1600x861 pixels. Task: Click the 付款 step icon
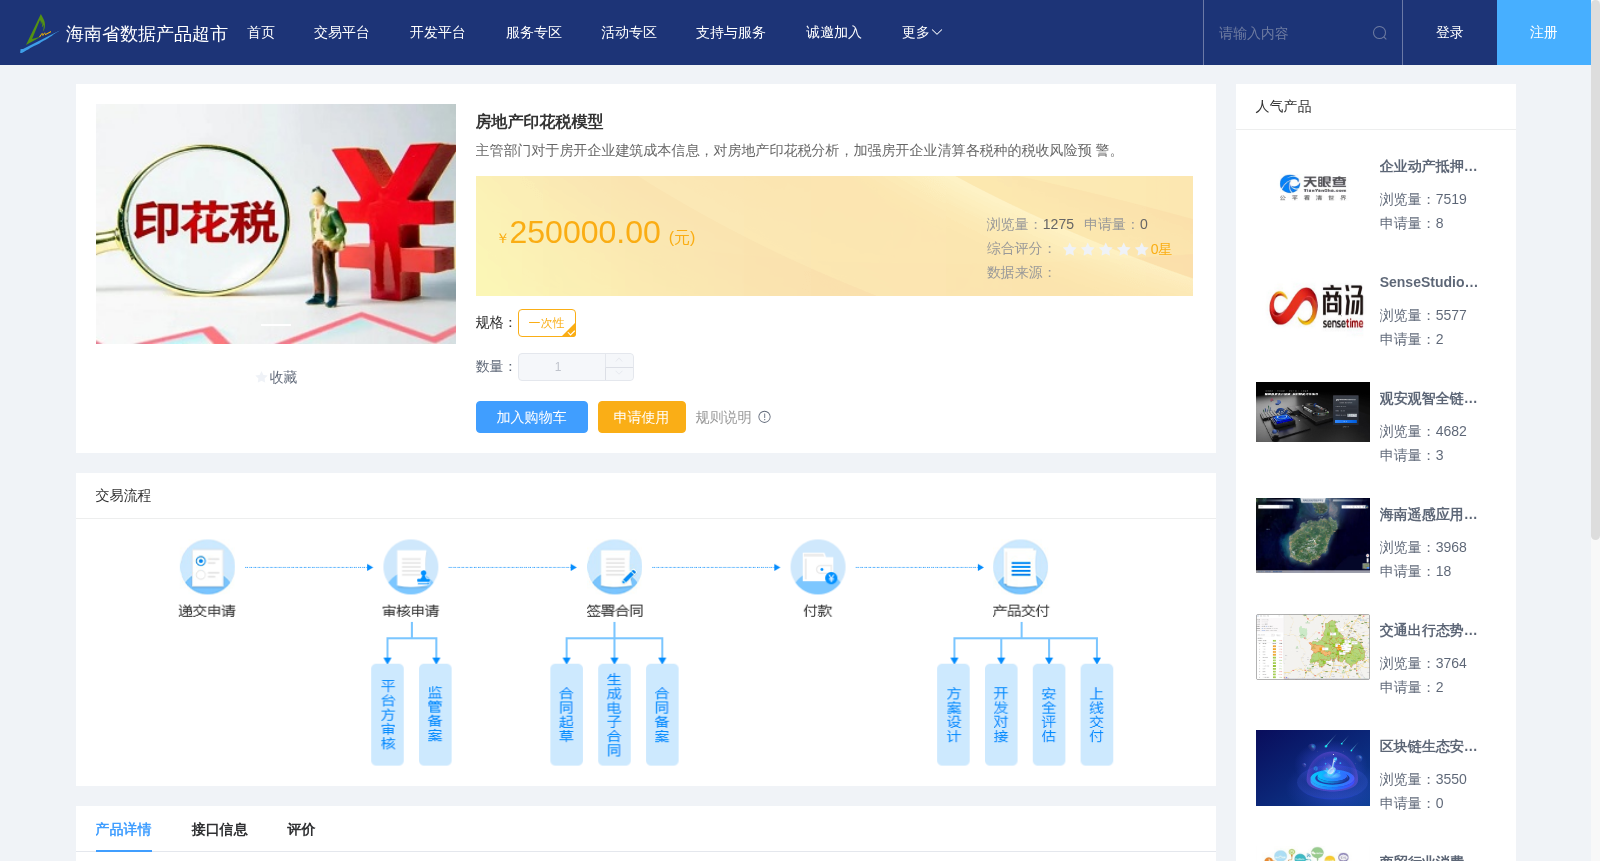[x=818, y=567]
